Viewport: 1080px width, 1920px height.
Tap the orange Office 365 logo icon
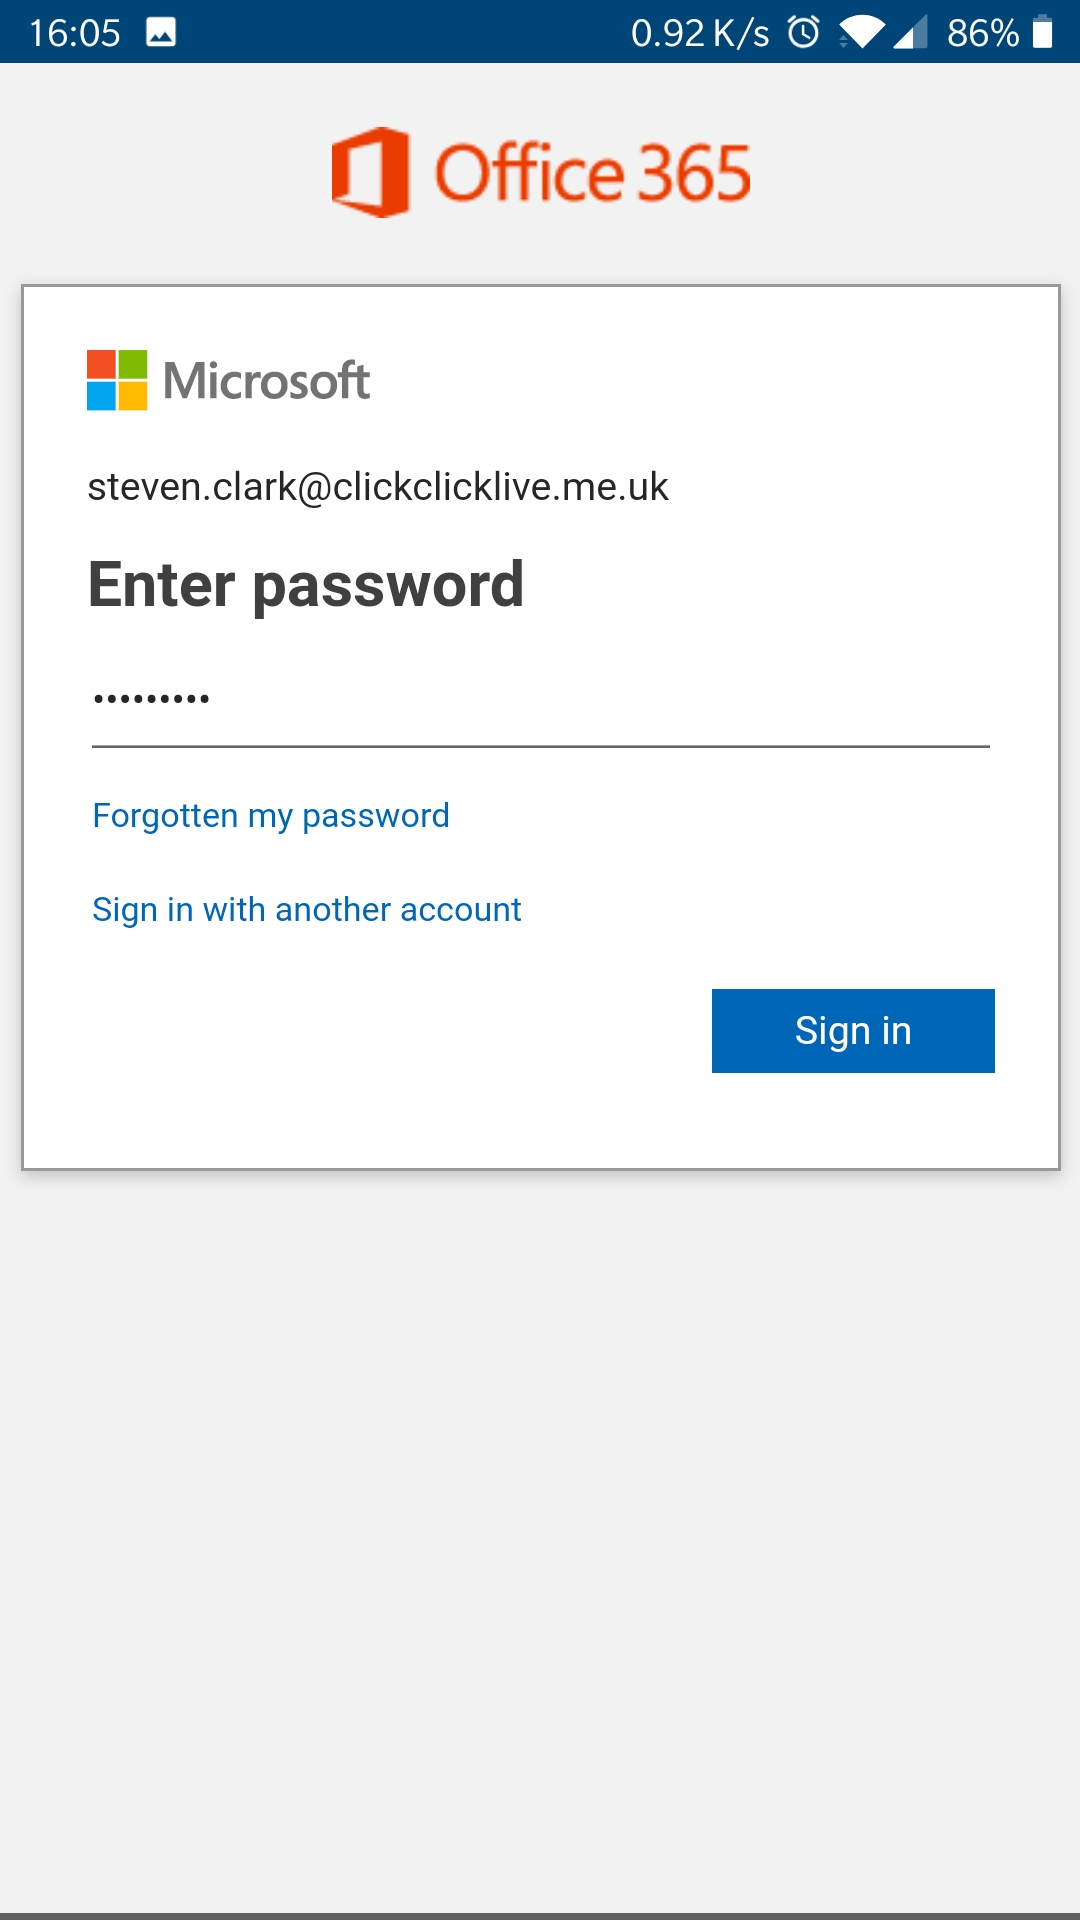(370, 172)
